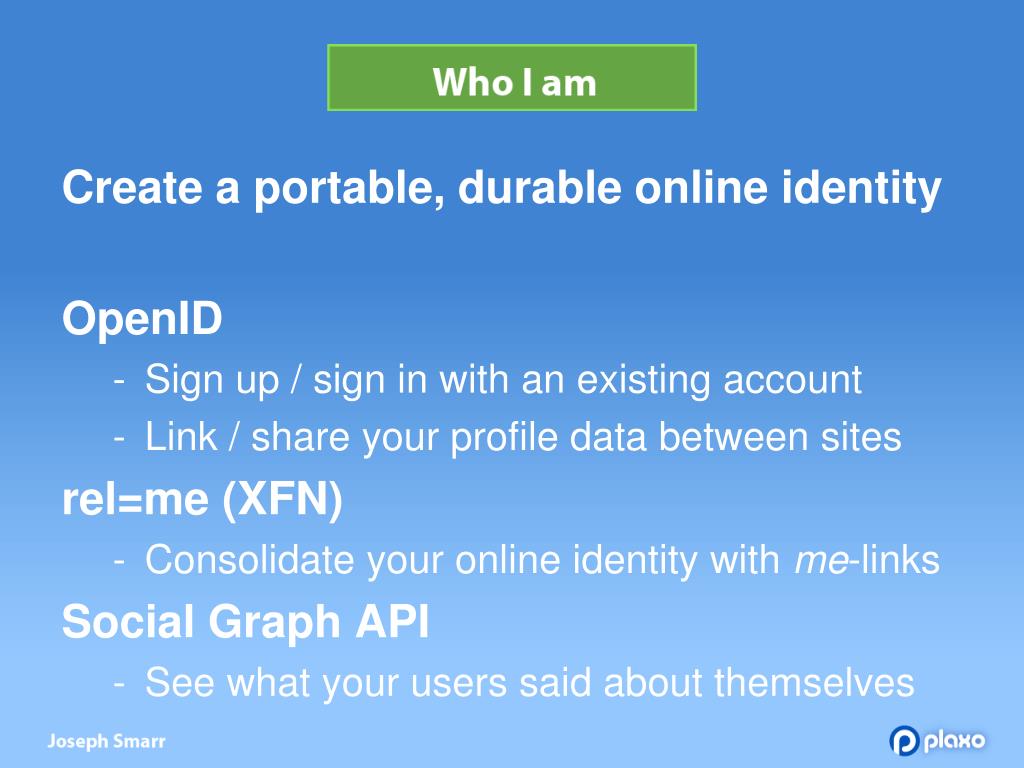Click the plaxo wordmark text

tap(954, 741)
